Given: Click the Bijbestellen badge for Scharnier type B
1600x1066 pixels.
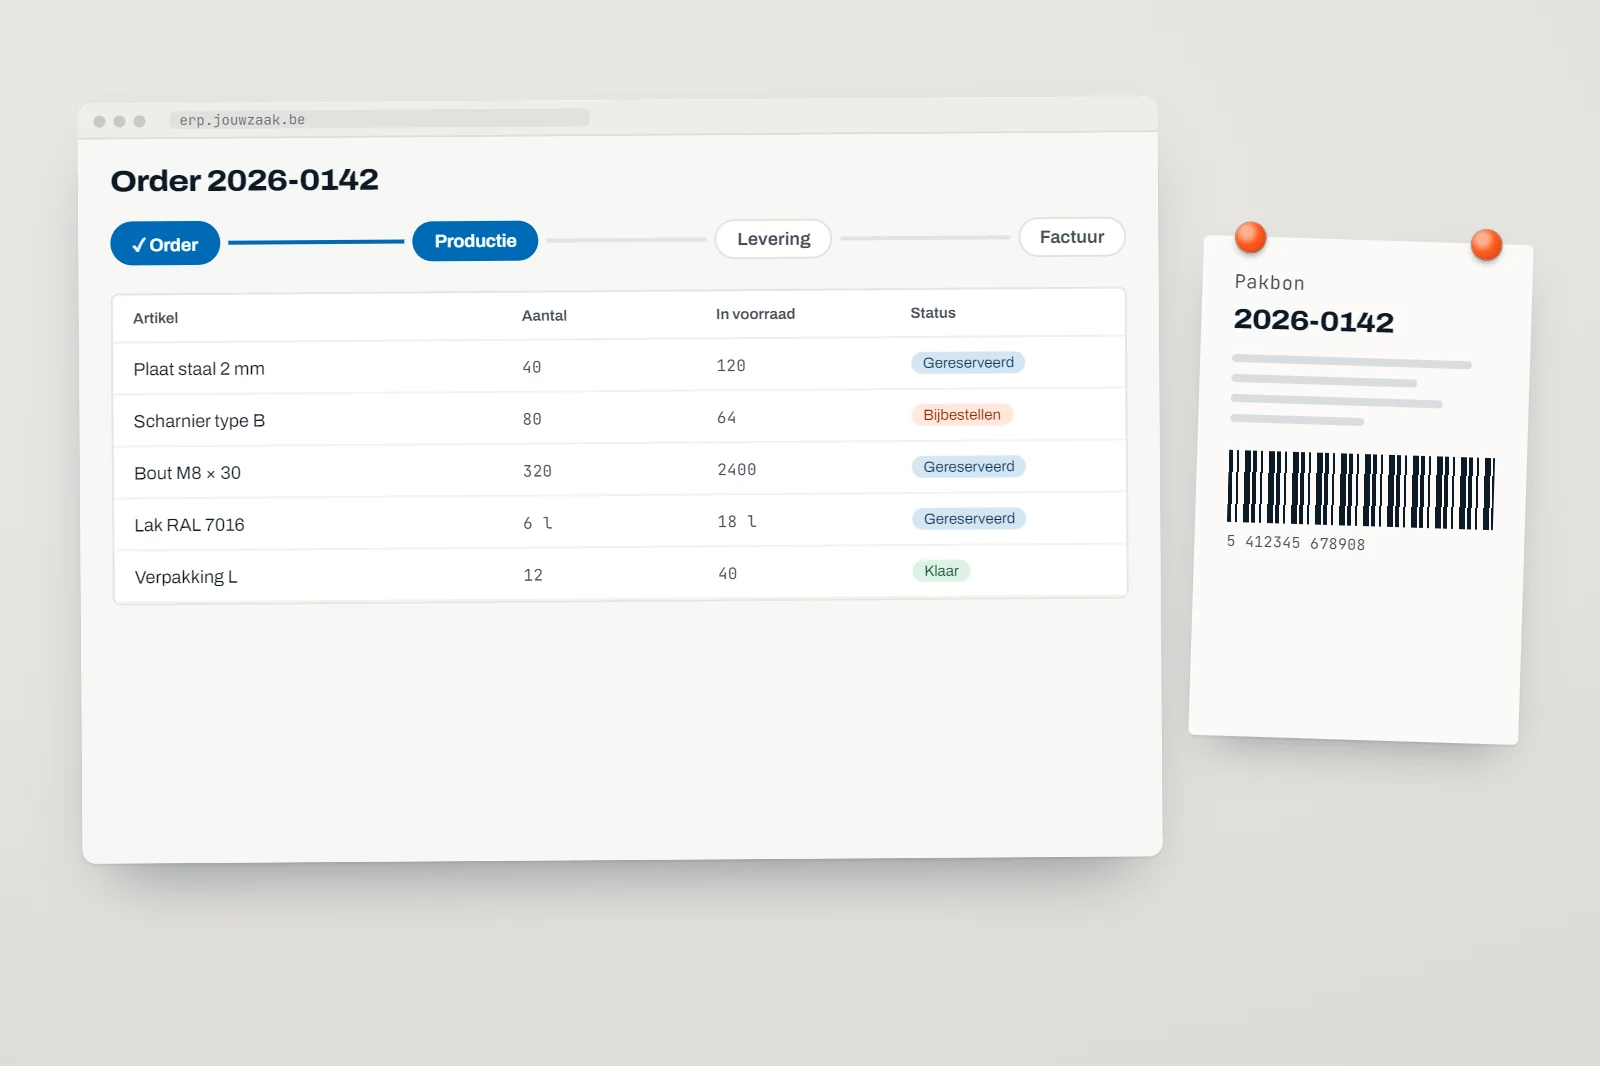Looking at the screenshot, I should [962, 415].
